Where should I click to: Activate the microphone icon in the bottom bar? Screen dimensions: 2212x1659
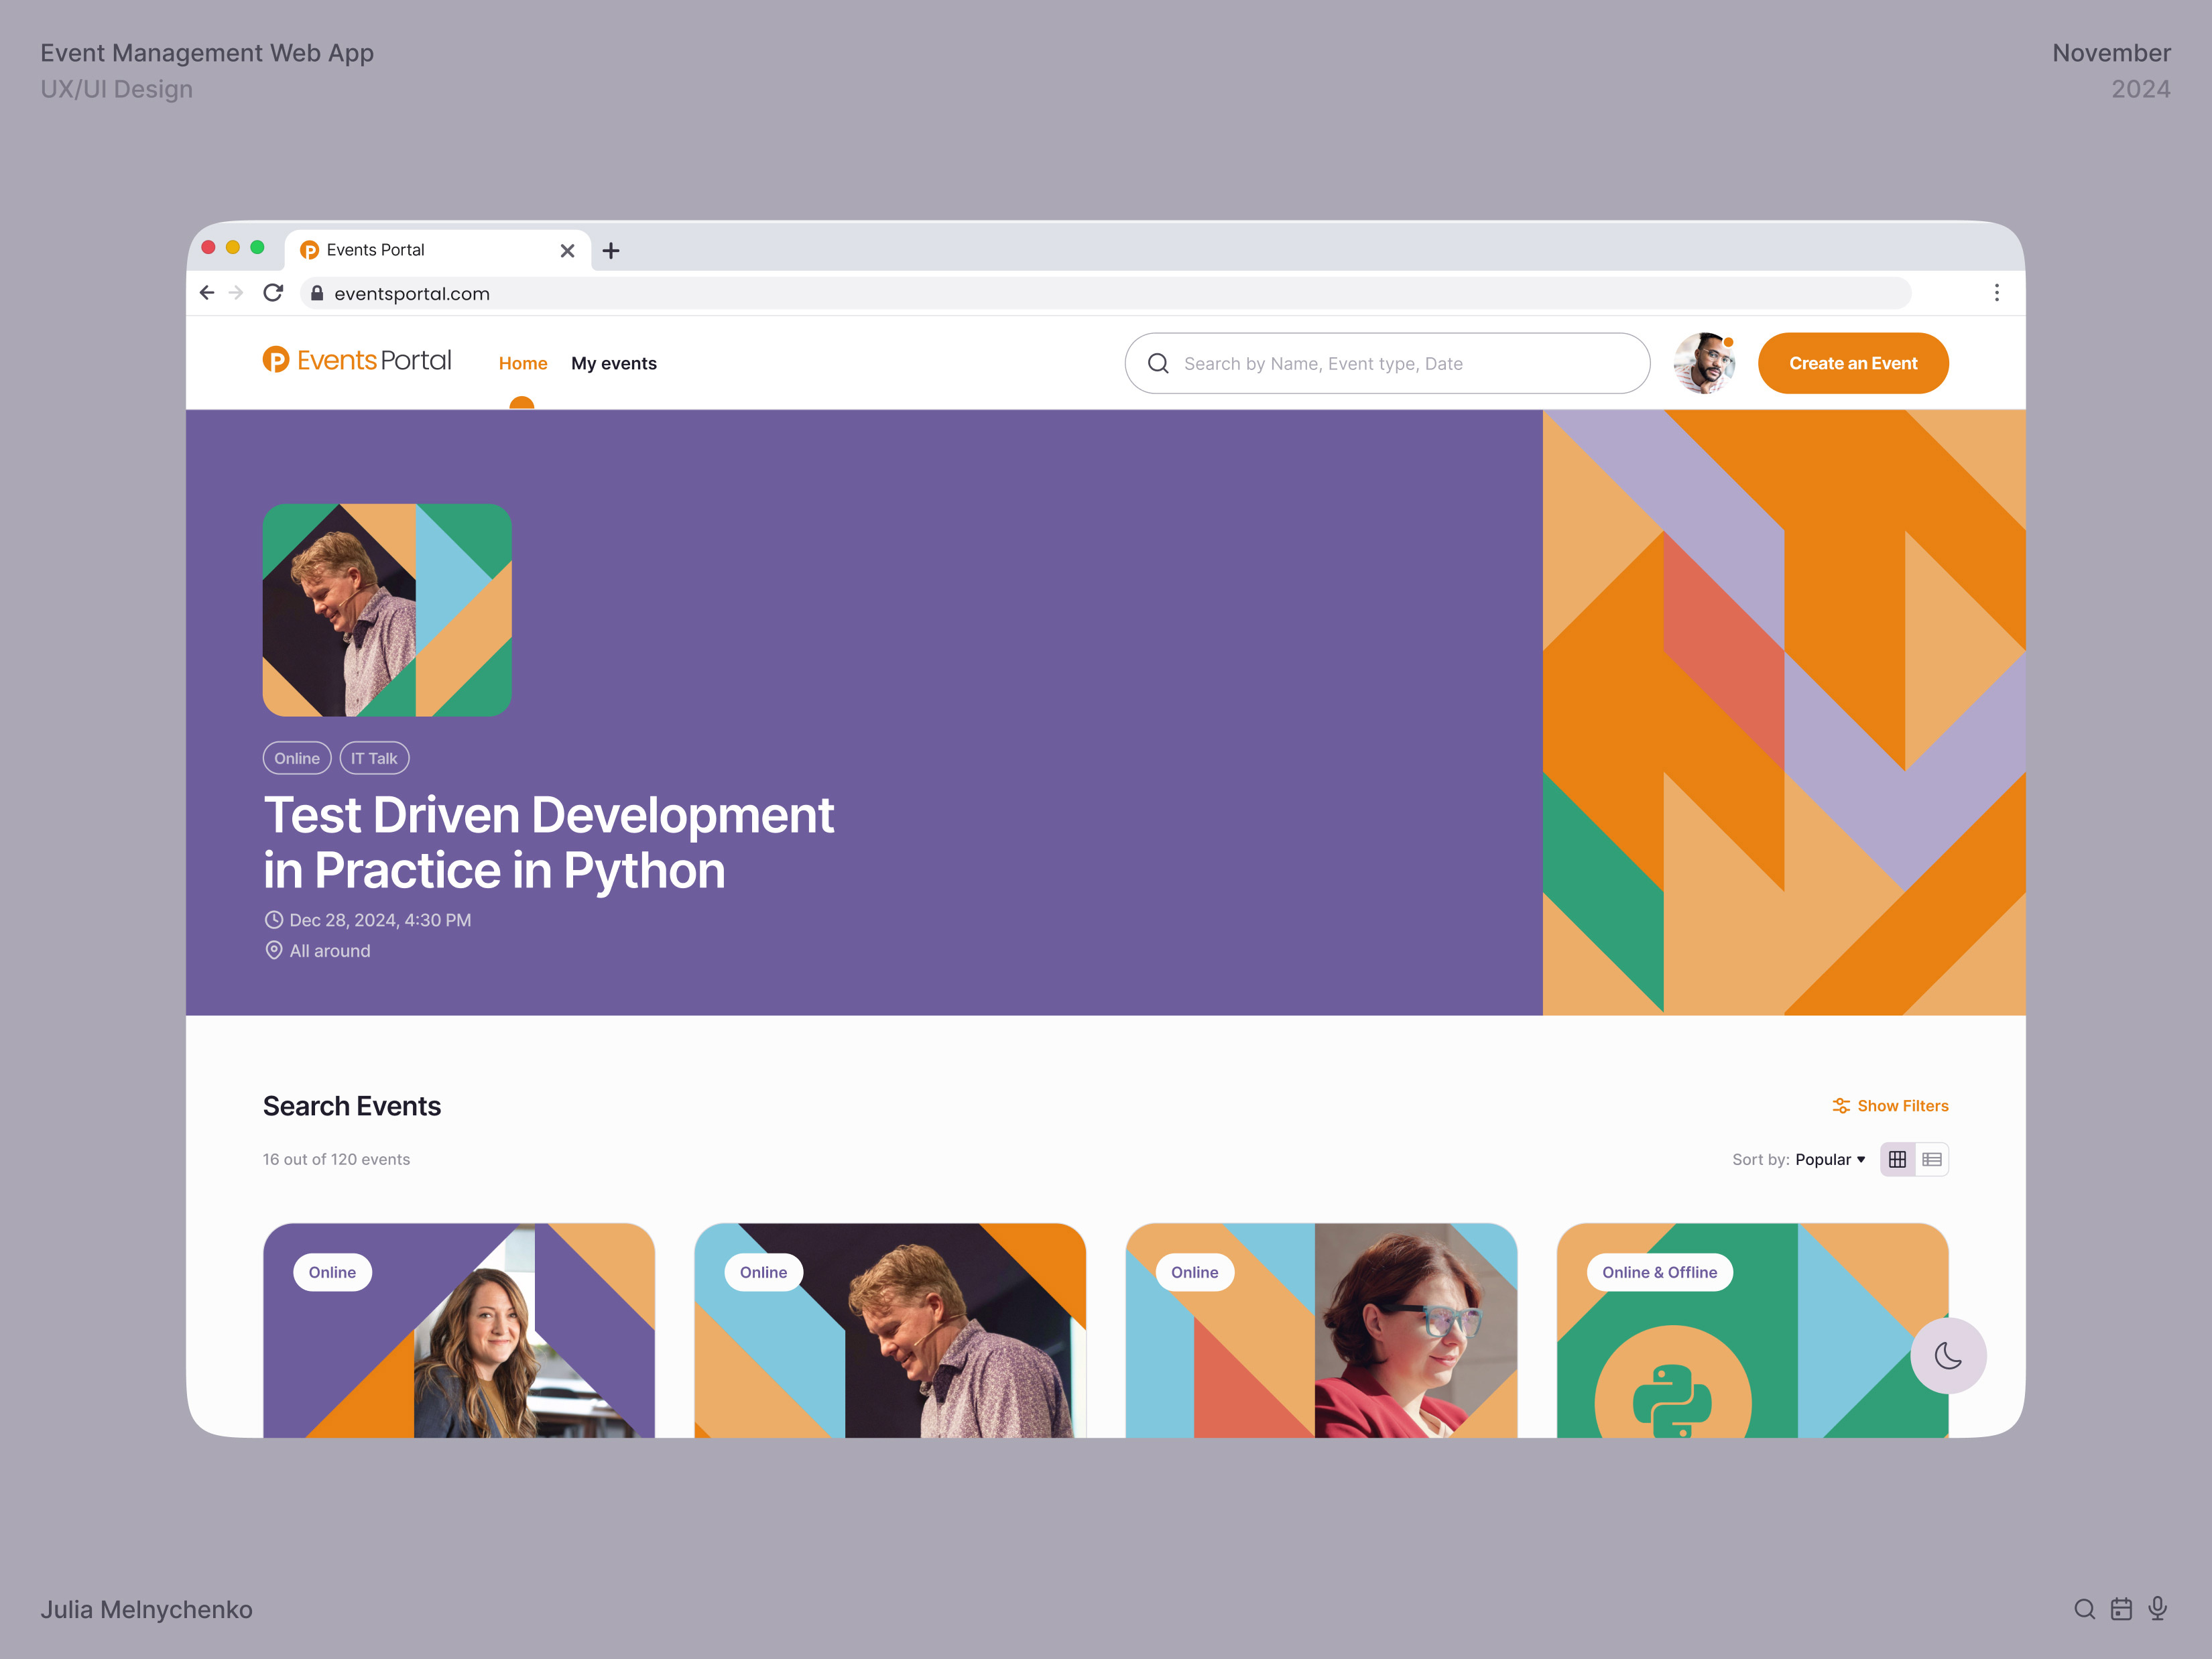click(2157, 1609)
